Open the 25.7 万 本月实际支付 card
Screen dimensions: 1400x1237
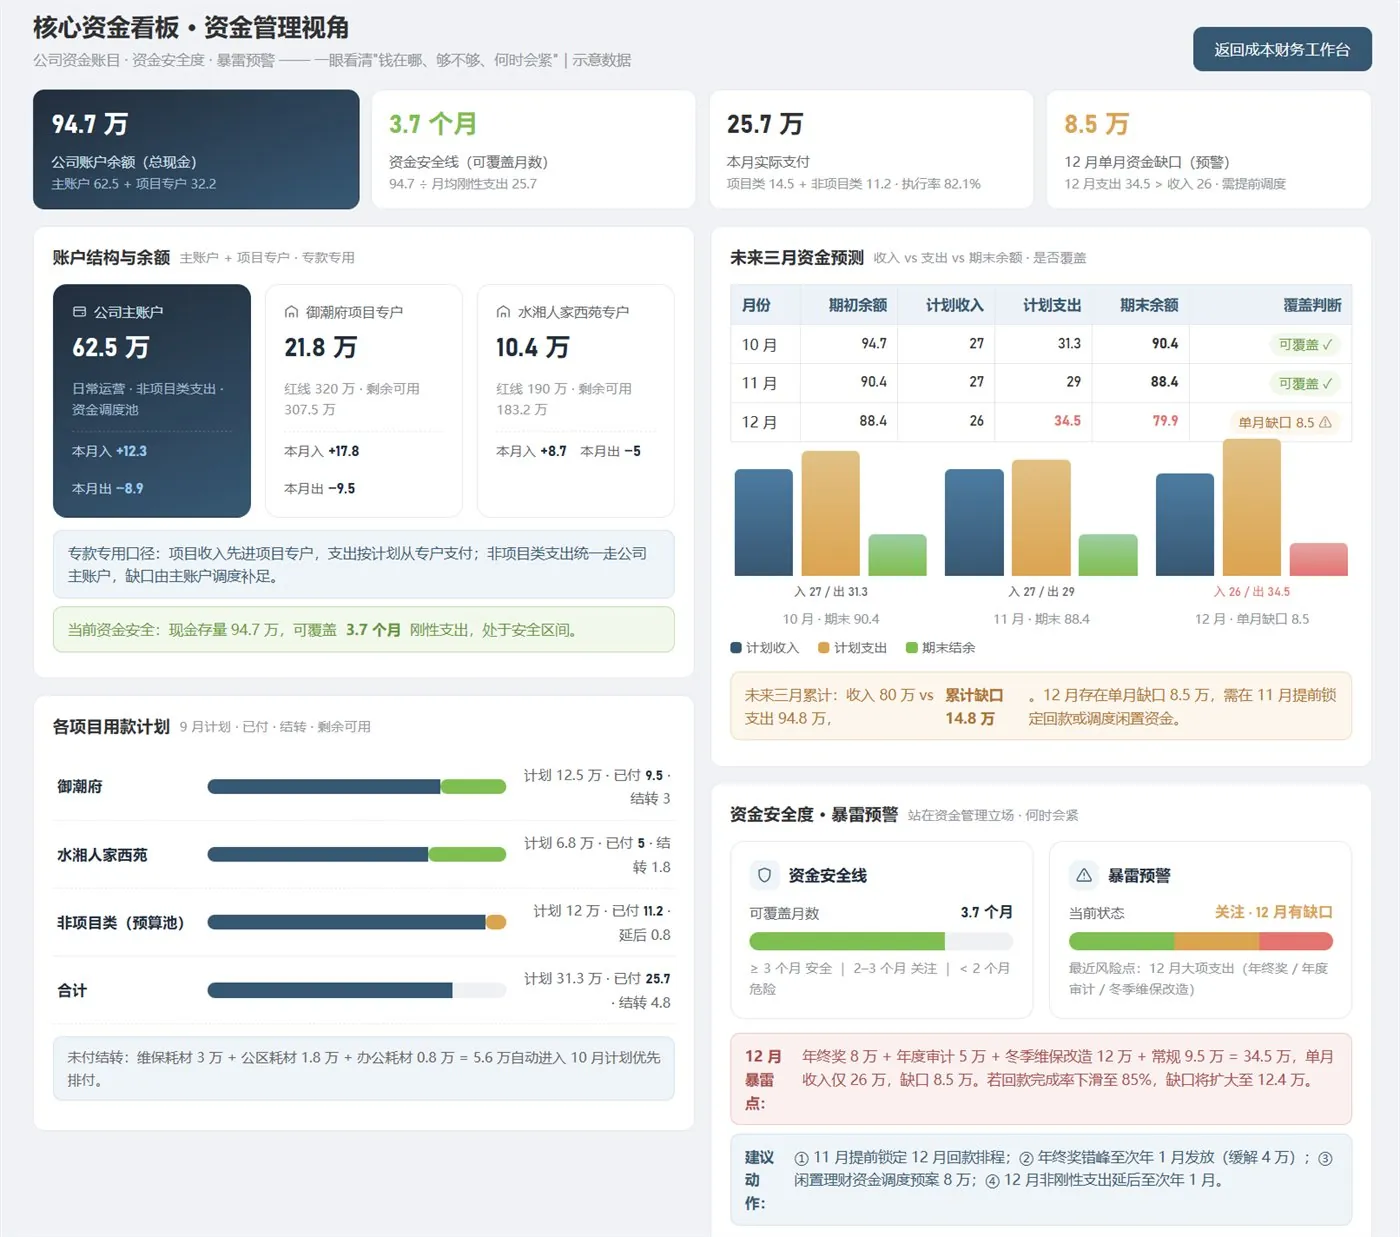pos(871,149)
